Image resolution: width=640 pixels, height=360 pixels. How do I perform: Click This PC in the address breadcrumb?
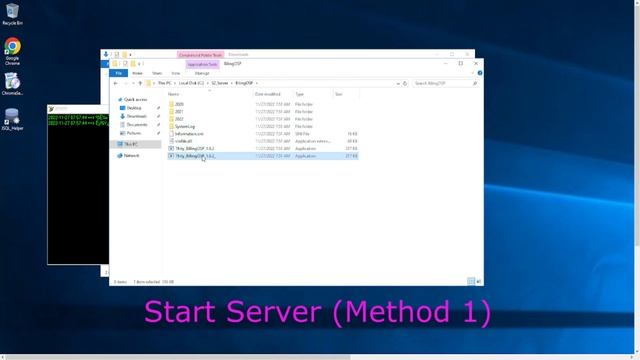coord(164,83)
